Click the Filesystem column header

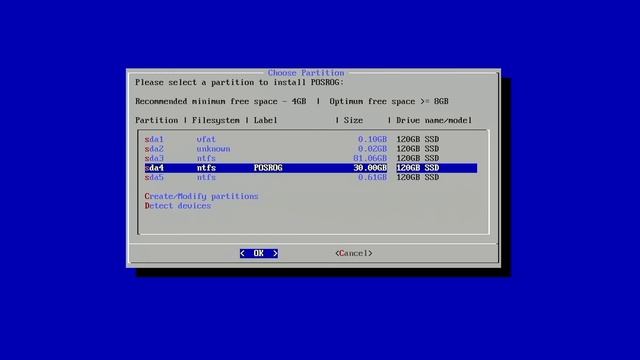point(216,120)
